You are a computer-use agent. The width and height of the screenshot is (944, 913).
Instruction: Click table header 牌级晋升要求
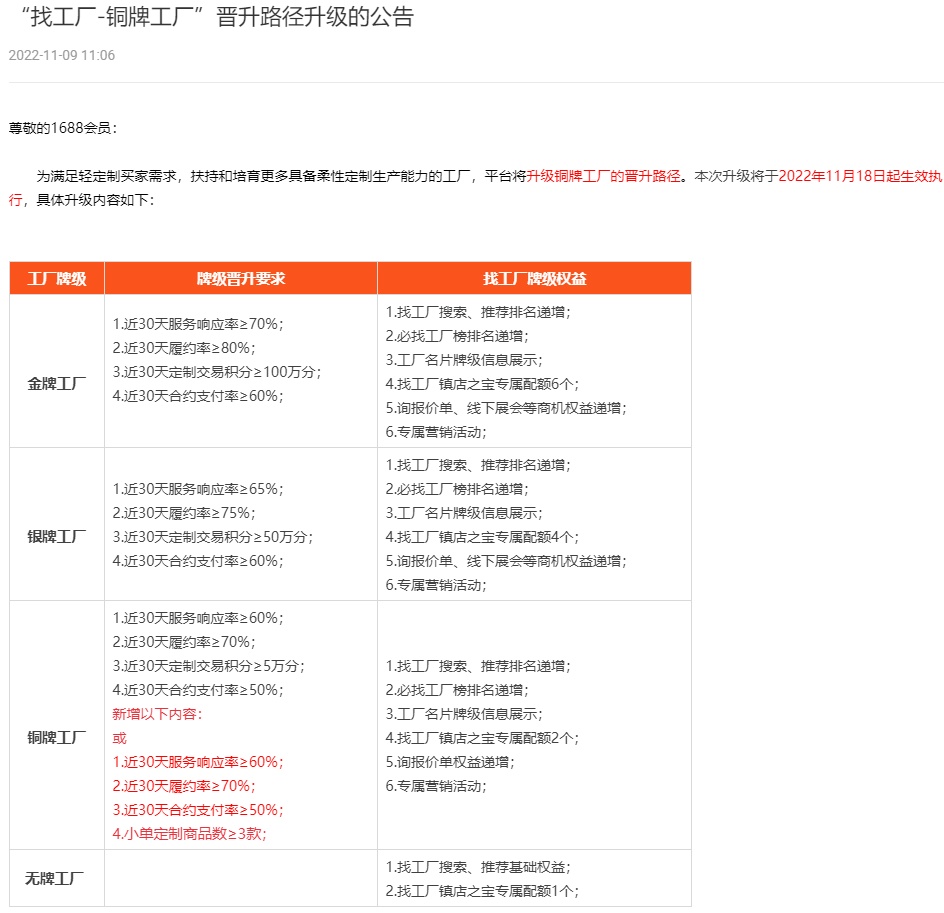(x=241, y=279)
